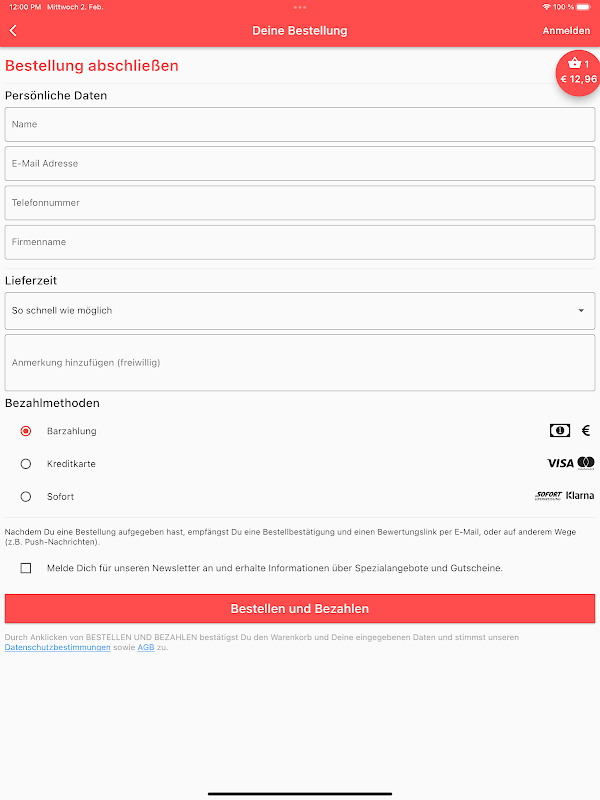Open the AGB link
Image resolution: width=600 pixels, height=800 pixels.
coord(146,648)
